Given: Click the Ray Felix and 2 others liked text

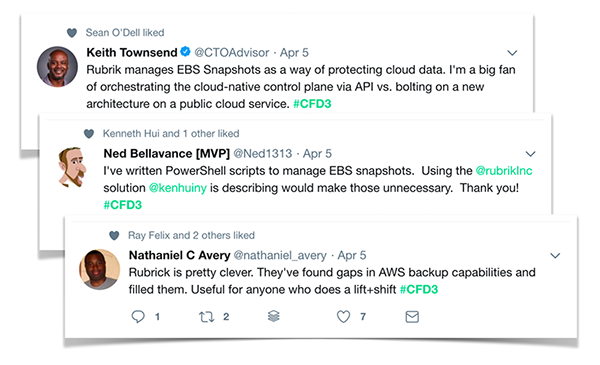Looking at the screenshot, I should (x=191, y=235).
